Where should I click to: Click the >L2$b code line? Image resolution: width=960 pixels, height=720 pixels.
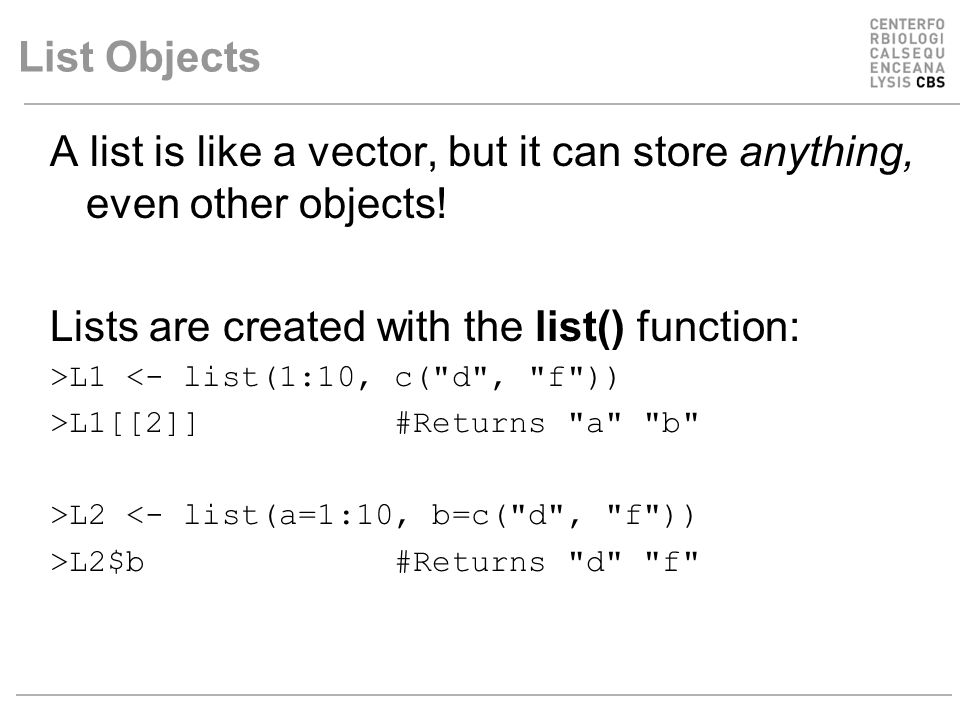(x=97, y=562)
